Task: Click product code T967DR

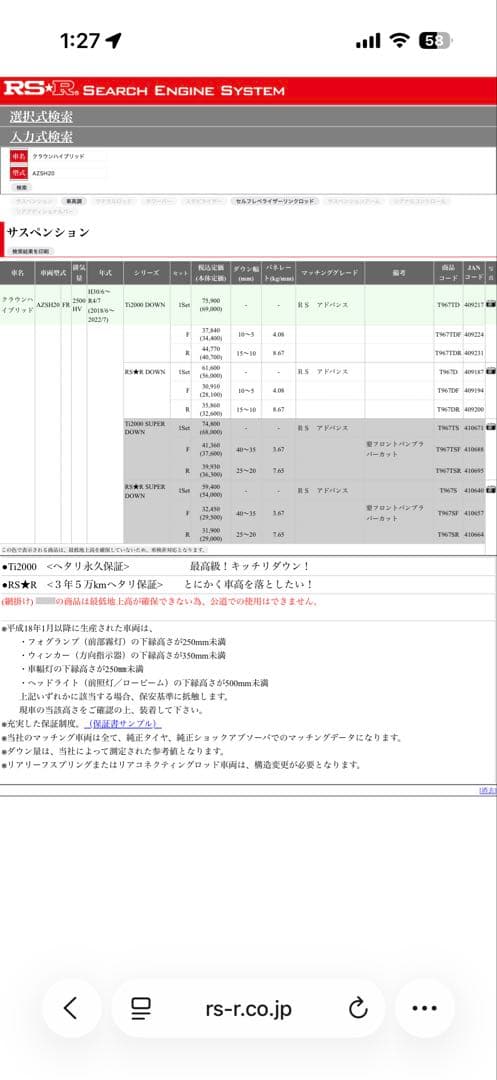Action: 448,408
